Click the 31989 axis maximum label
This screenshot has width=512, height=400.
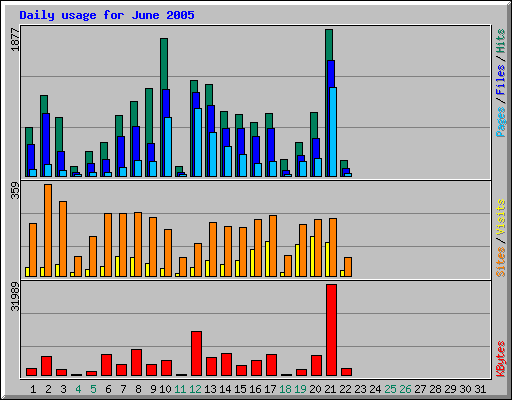coord(15,297)
